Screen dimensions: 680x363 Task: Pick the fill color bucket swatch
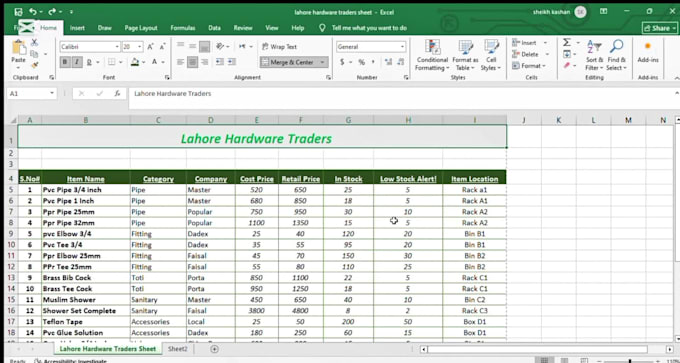point(135,62)
